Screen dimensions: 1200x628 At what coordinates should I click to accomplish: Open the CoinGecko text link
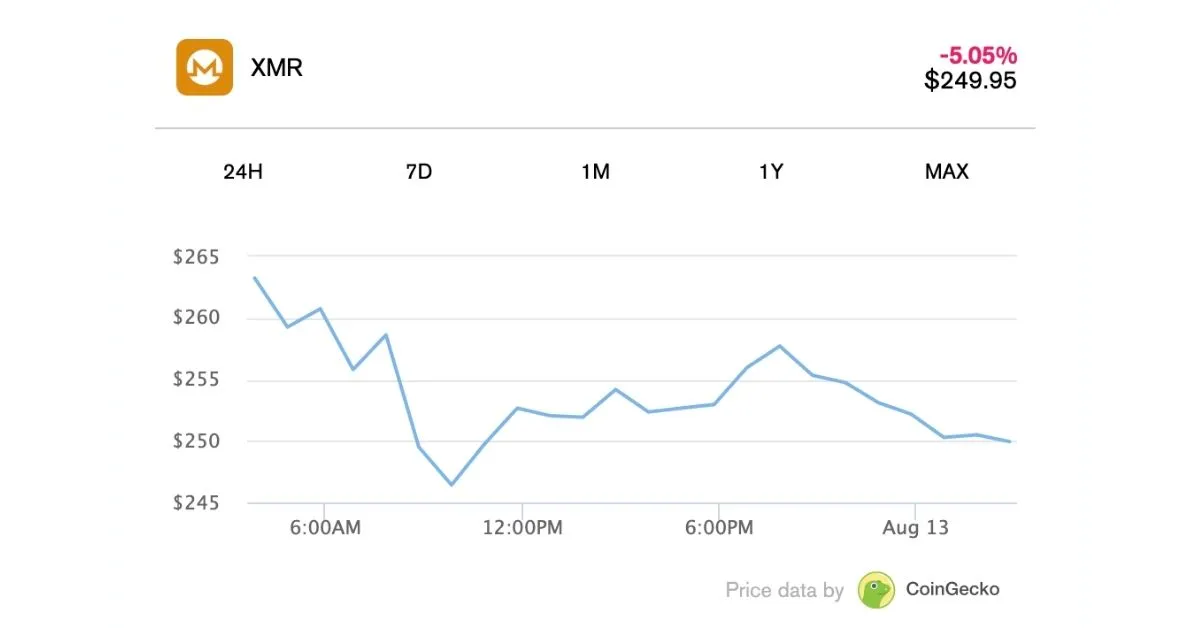952,590
